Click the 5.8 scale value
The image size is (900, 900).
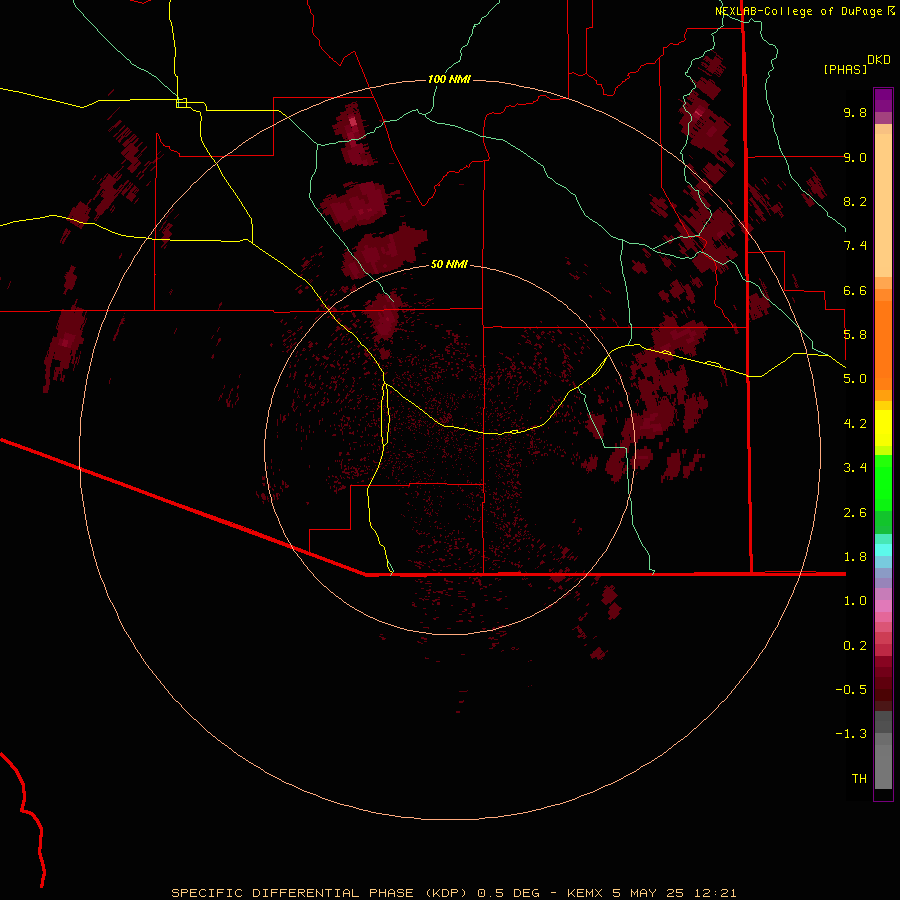[855, 335]
